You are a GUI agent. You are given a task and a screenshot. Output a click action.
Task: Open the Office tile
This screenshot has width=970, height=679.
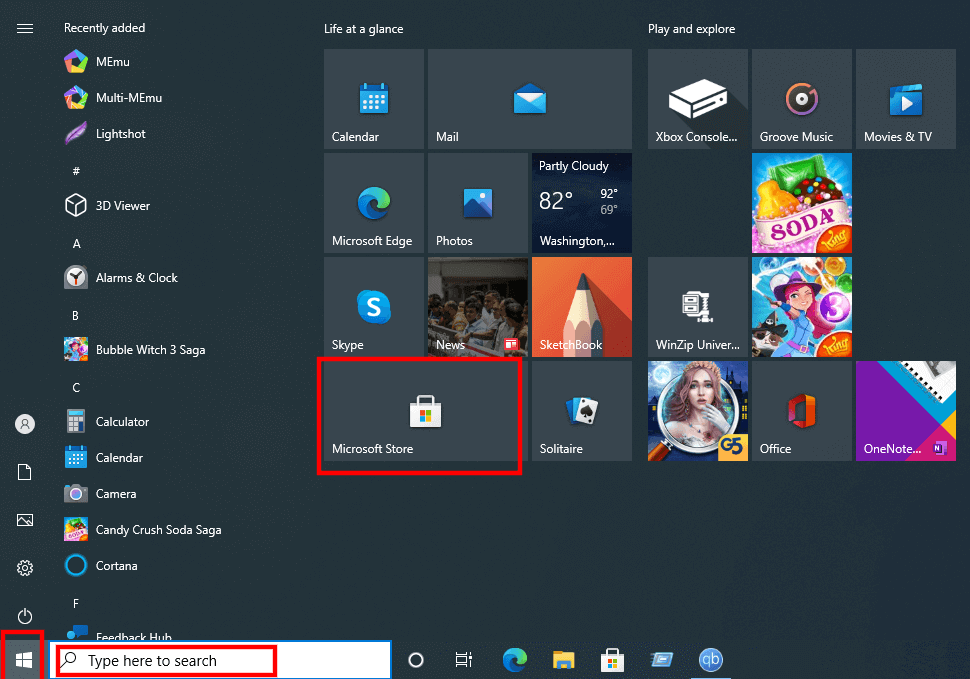point(802,411)
